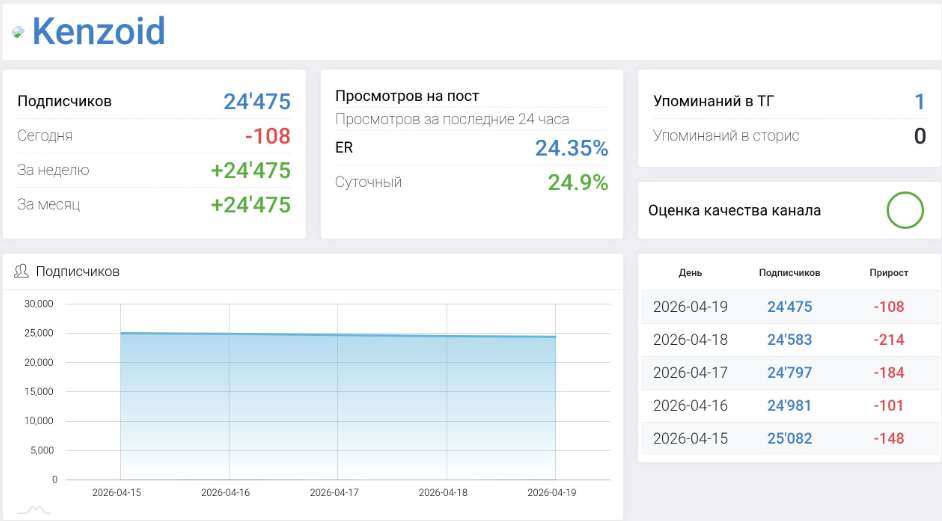The width and height of the screenshot is (942, 521).
Task: Click the ER value 24.35%
Action: [571, 148]
